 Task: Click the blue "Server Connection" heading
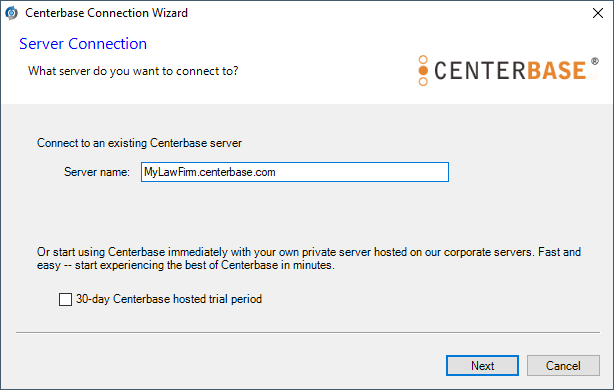pyautogui.click(x=83, y=44)
